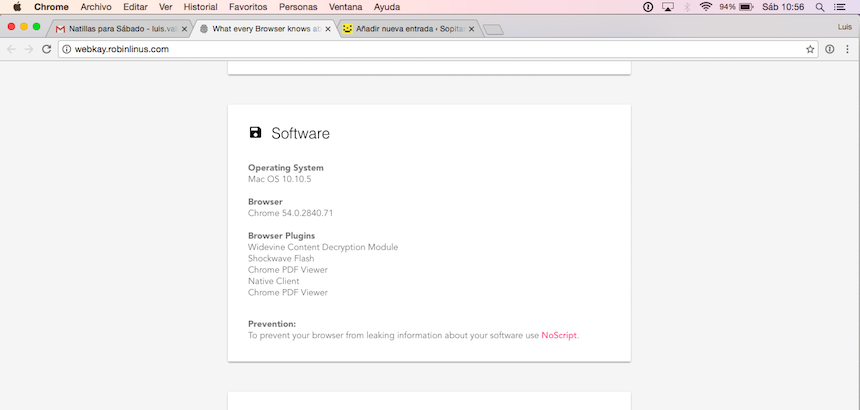The image size is (860, 410).
Task: Open the Wi-Fi status menu
Action: (x=706, y=7)
